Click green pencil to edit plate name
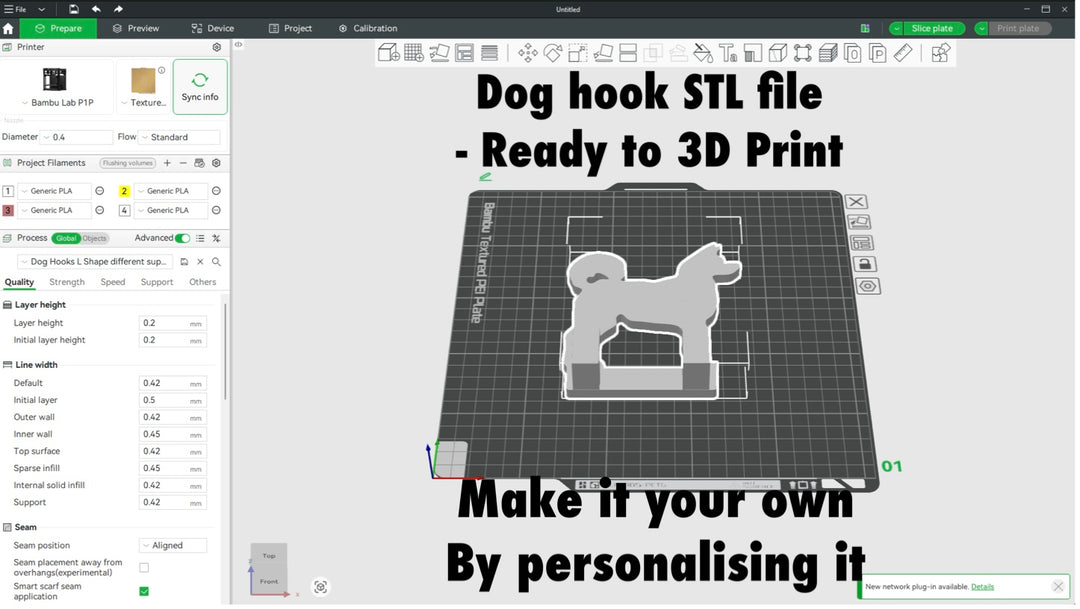This screenshot has height=609, width=1080. pos(486,177)
